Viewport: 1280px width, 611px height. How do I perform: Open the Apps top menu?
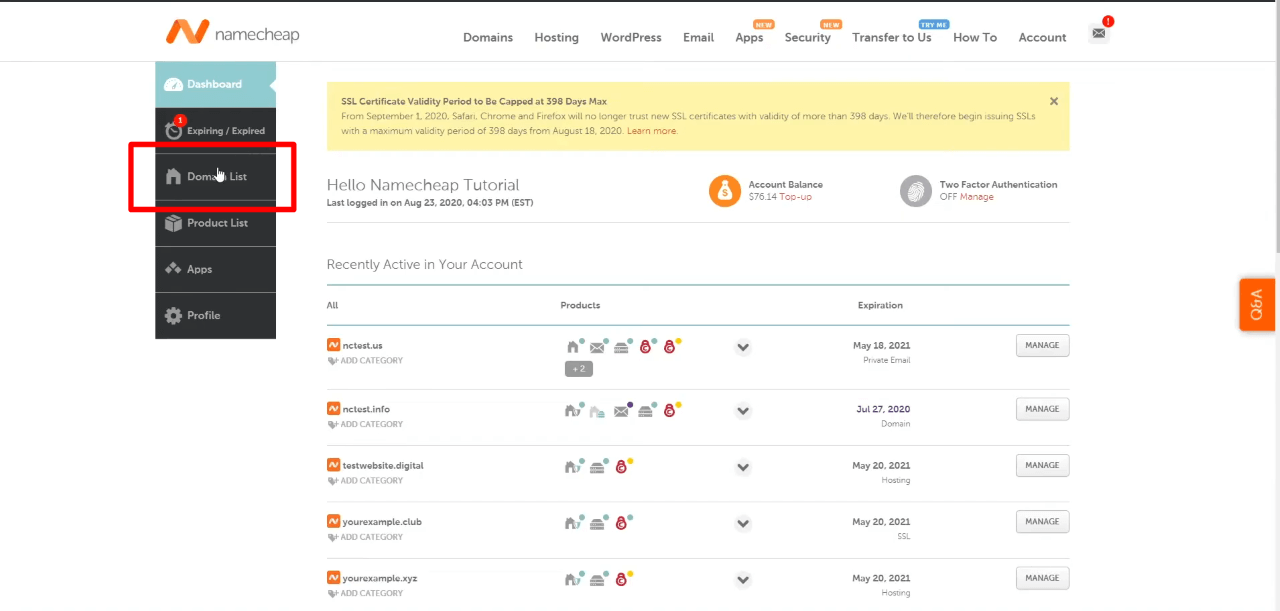749,37
